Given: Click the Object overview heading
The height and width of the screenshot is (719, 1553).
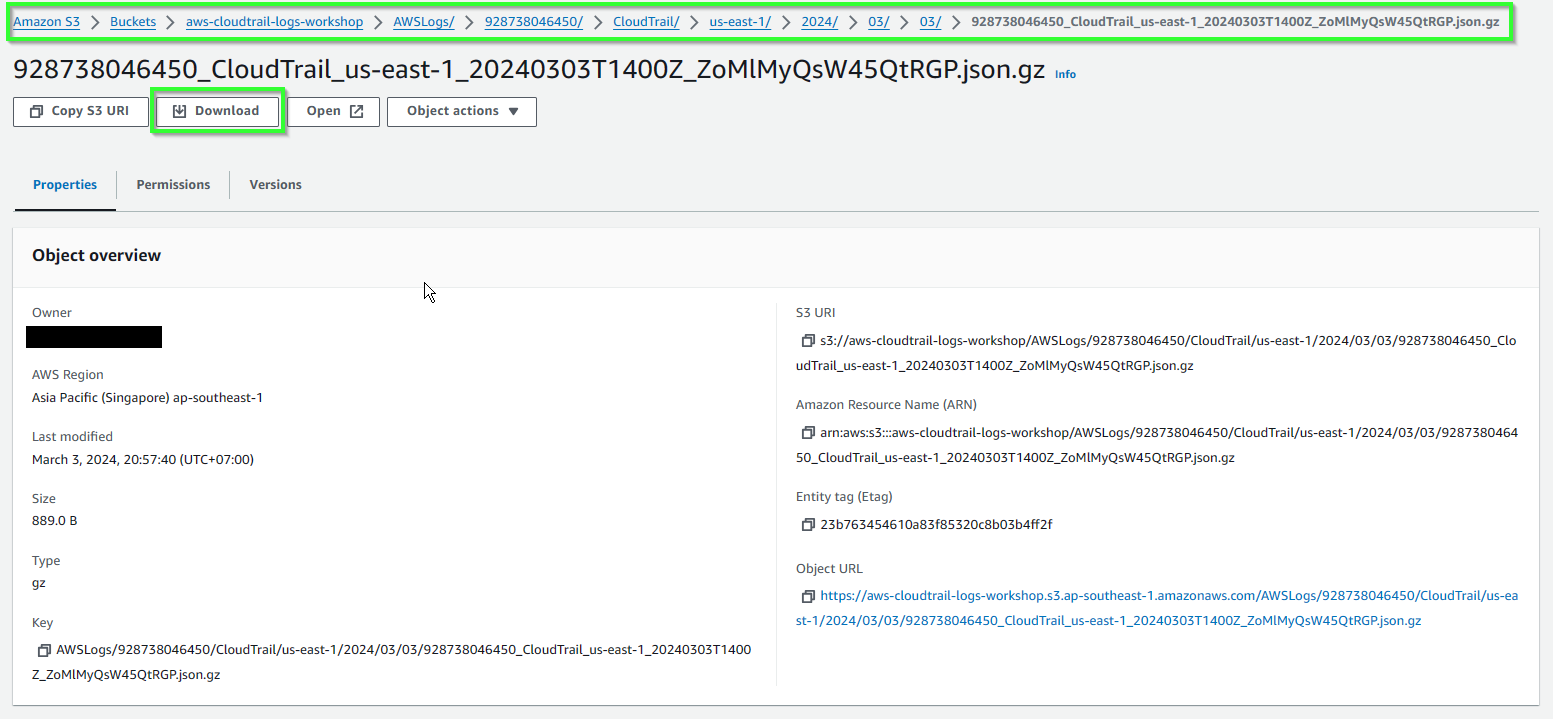Looking at the screenshot, I should click(96, 256).
